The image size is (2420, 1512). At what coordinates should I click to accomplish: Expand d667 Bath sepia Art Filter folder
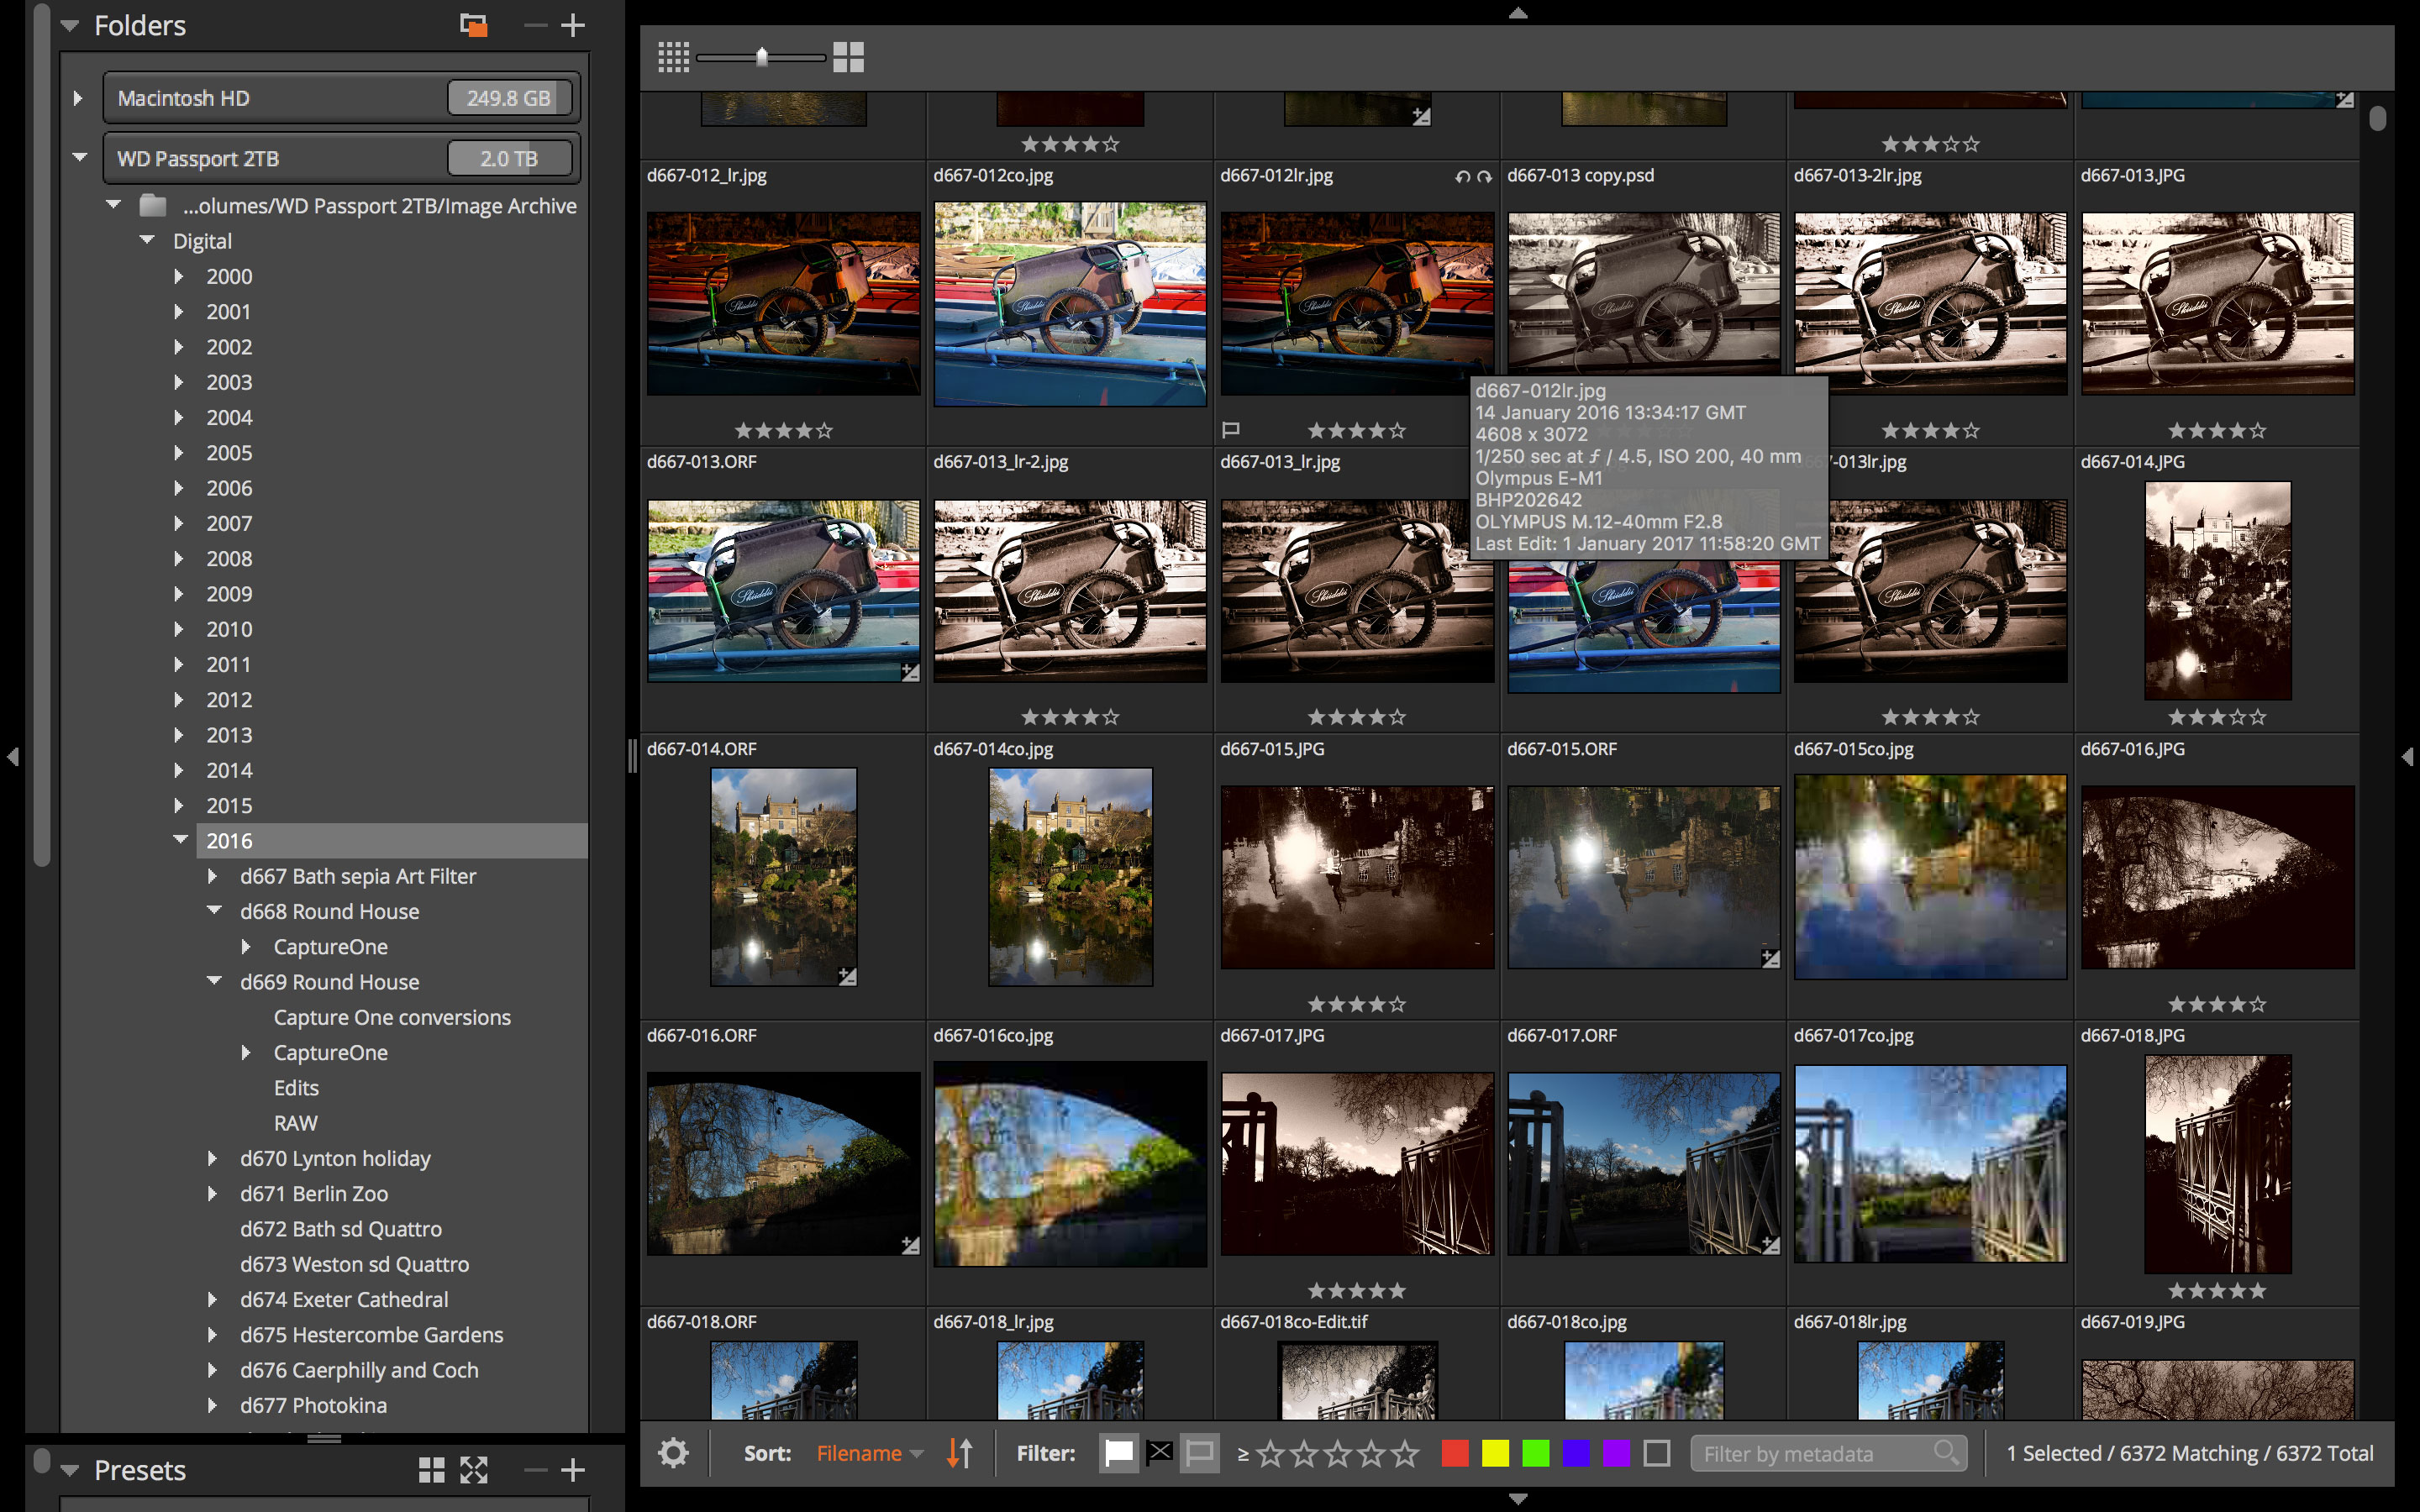pos(212,876)
